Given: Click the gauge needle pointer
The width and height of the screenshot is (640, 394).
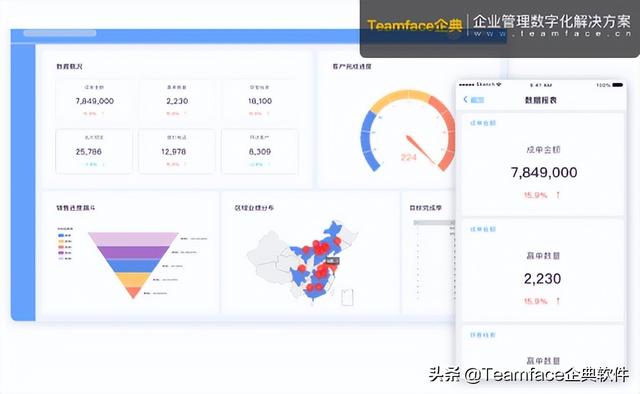Looking at the screenshot, I should click(420, 149).
